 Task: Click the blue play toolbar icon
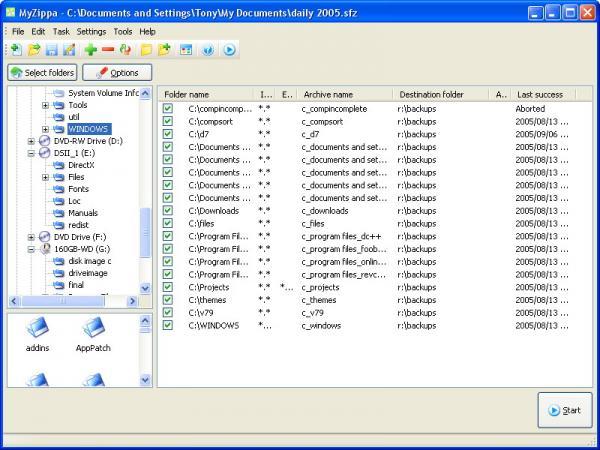coord(229,49)
